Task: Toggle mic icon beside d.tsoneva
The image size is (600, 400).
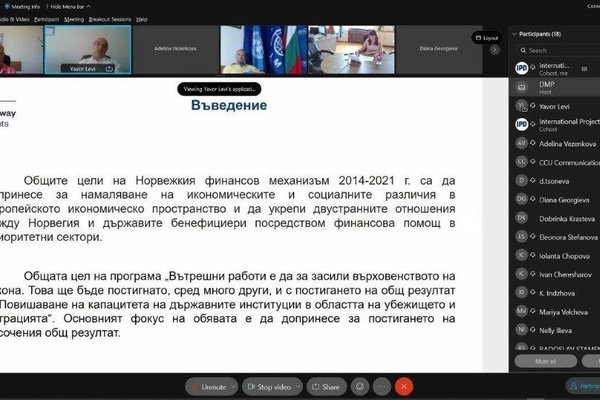Action: pyautogui.click(x=532, y=180)
